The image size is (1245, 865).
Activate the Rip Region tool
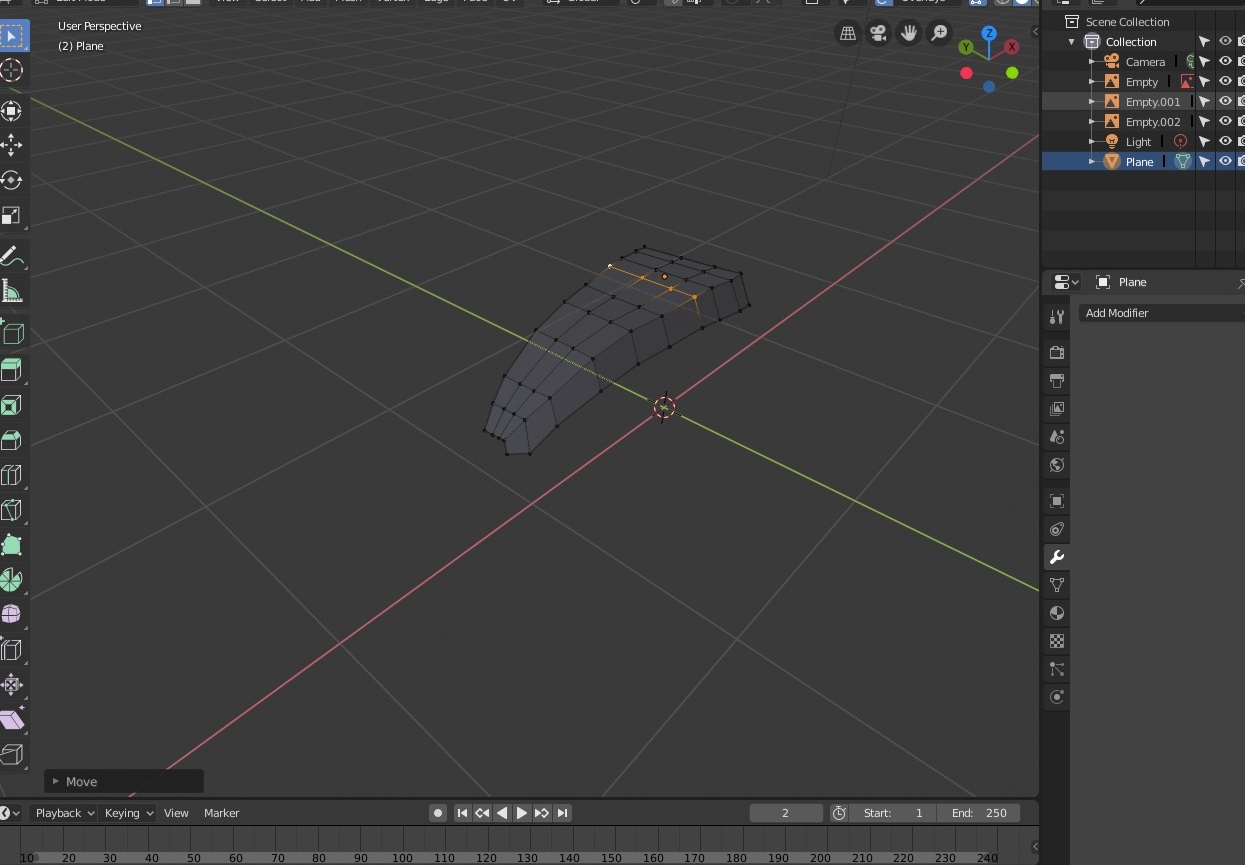(12, 754)
